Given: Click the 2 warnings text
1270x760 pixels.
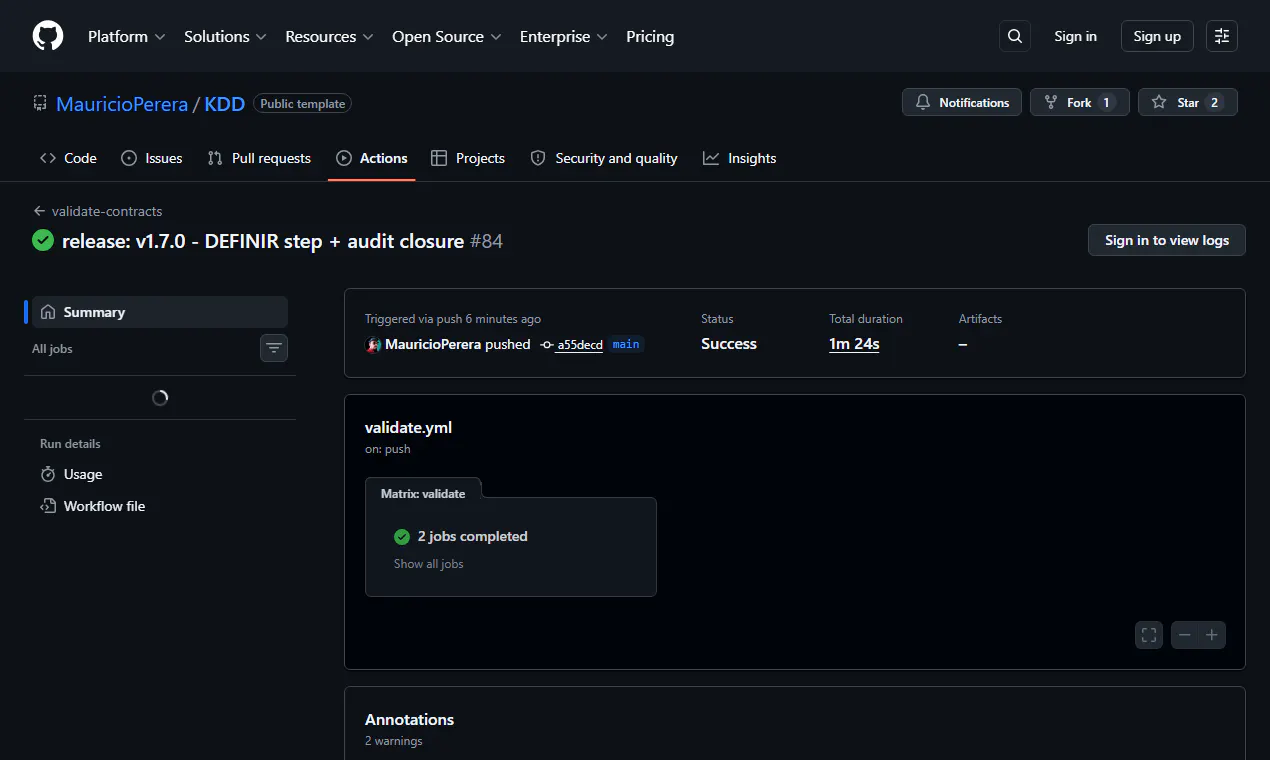Looking at the screenshot, I should click(394, 741).
